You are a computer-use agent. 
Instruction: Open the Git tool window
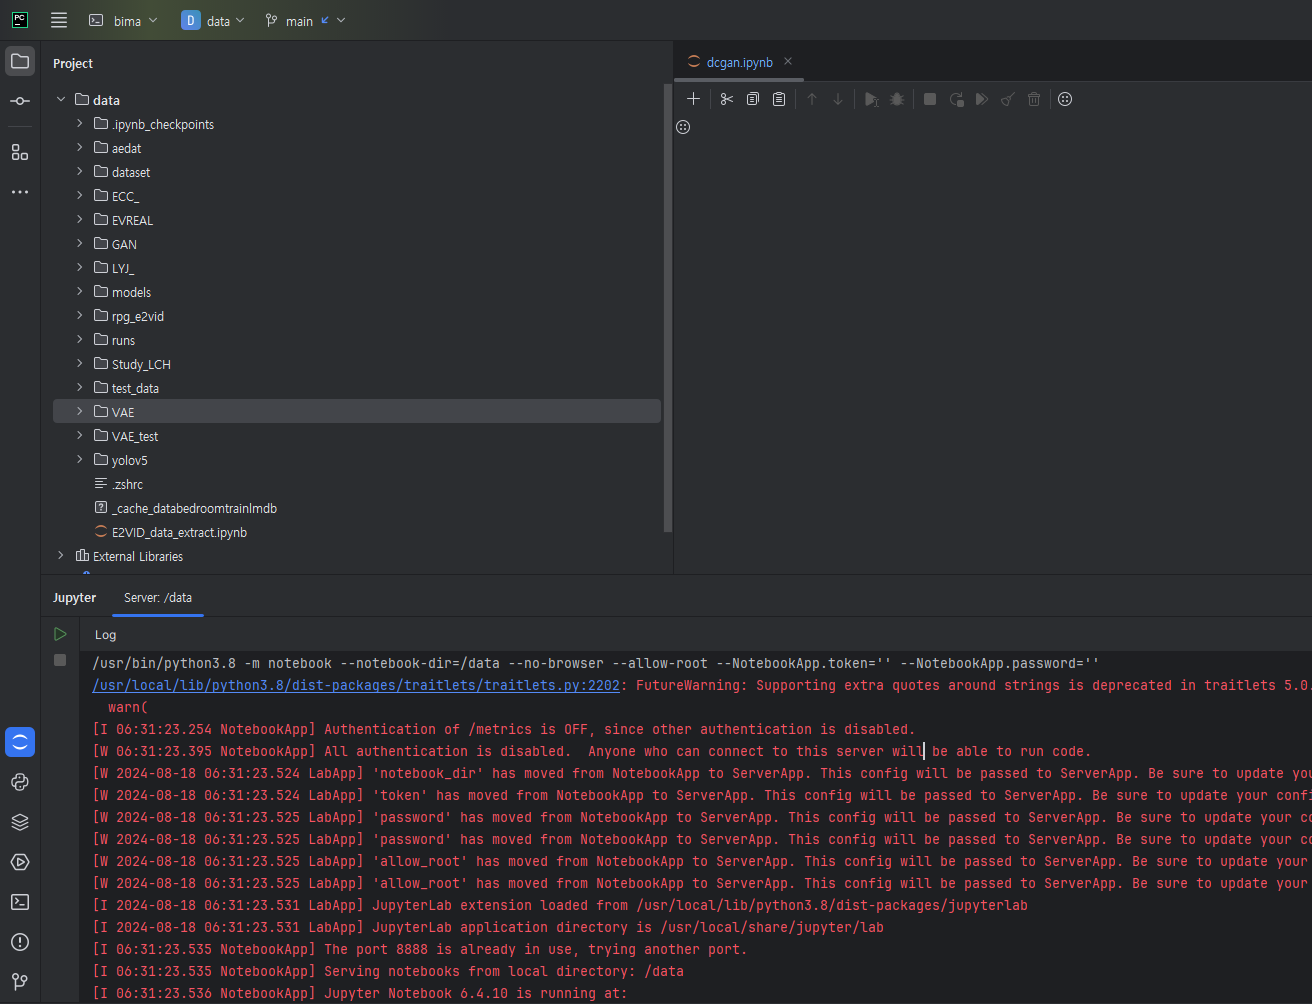(20, 982)
